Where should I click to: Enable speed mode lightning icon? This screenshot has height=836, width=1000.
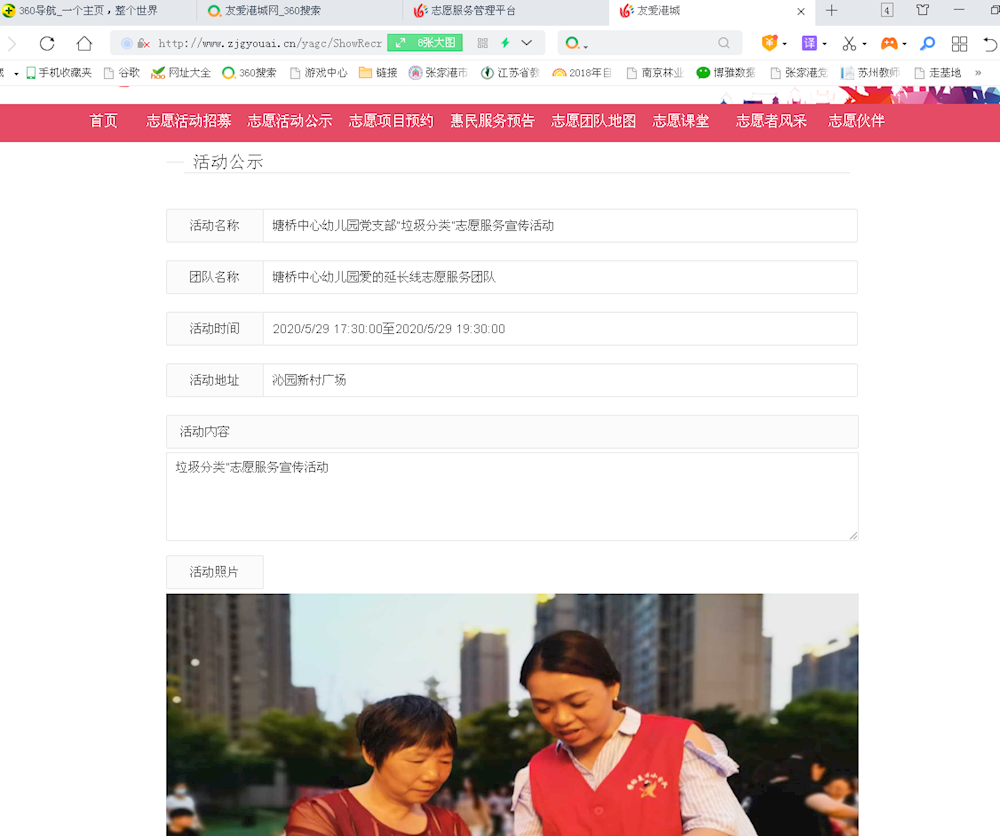coord(505,42)
